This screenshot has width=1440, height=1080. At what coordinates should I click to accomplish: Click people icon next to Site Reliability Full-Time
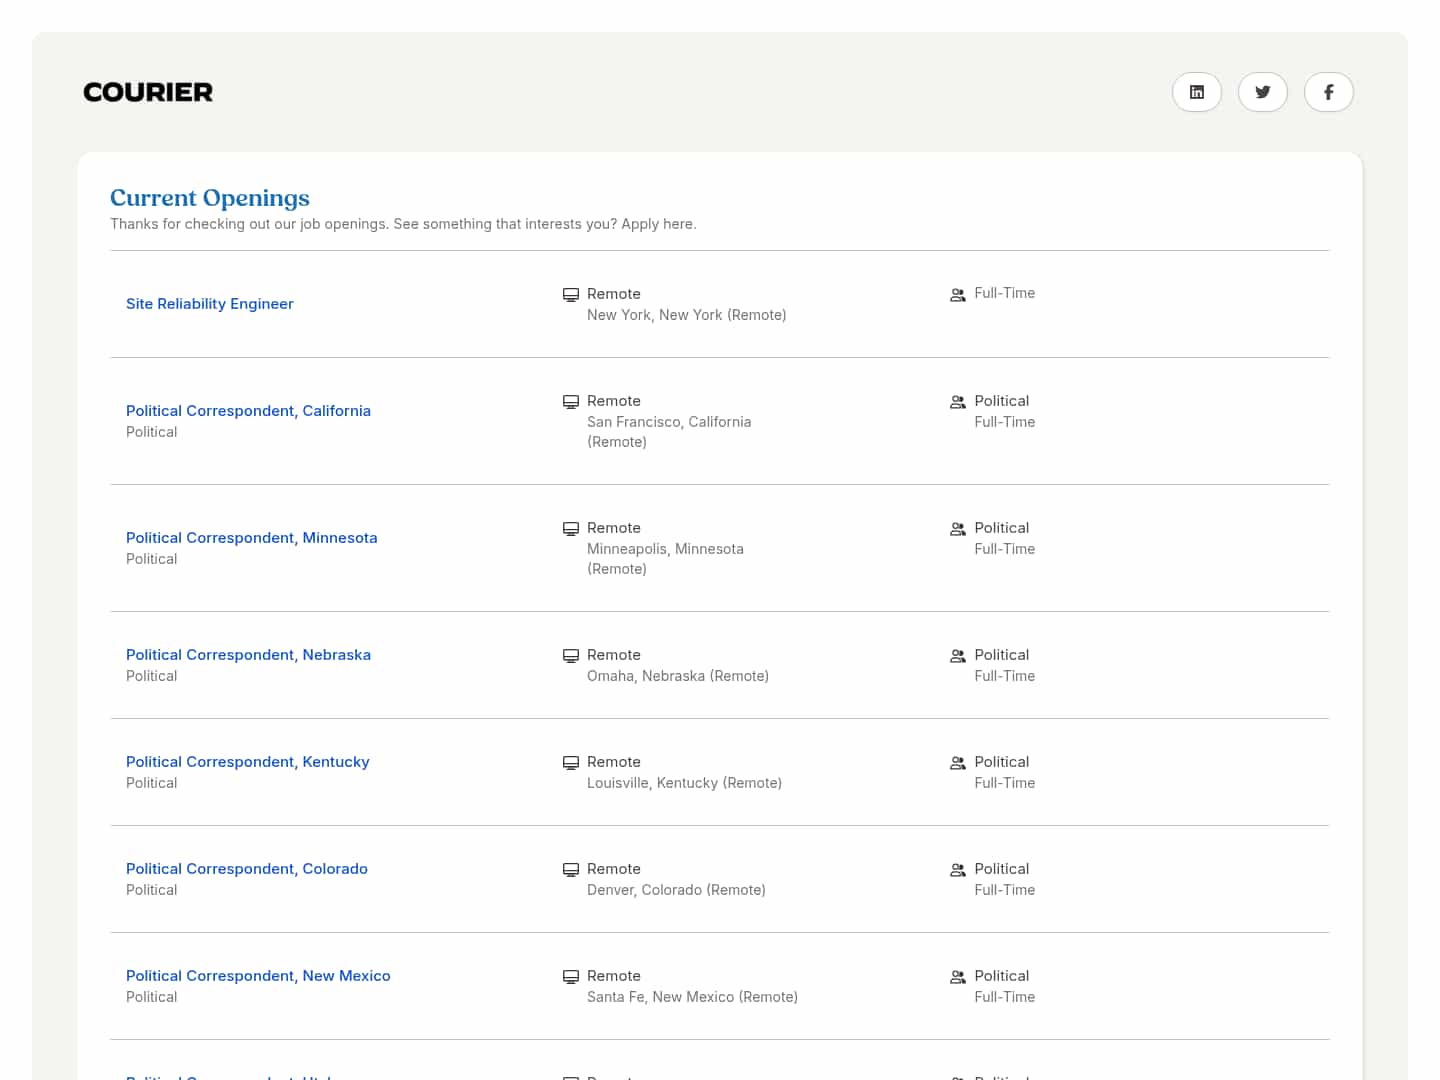coord(957,295)
